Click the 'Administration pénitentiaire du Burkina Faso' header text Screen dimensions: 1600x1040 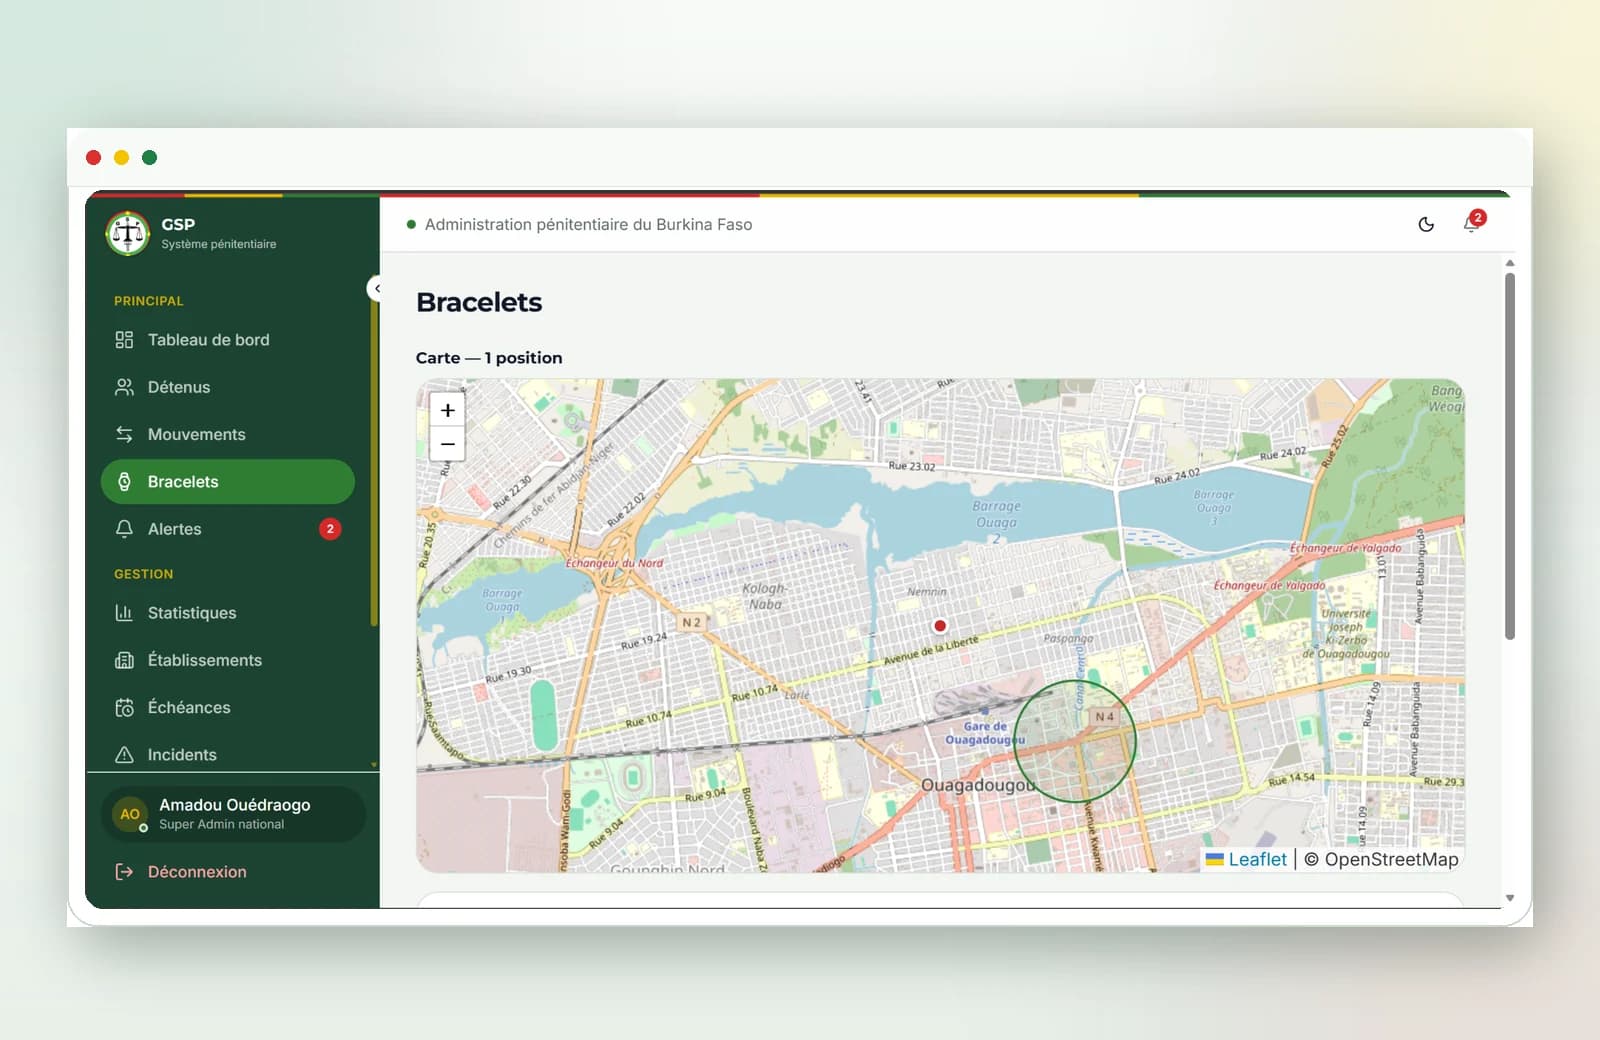point(588,225)
